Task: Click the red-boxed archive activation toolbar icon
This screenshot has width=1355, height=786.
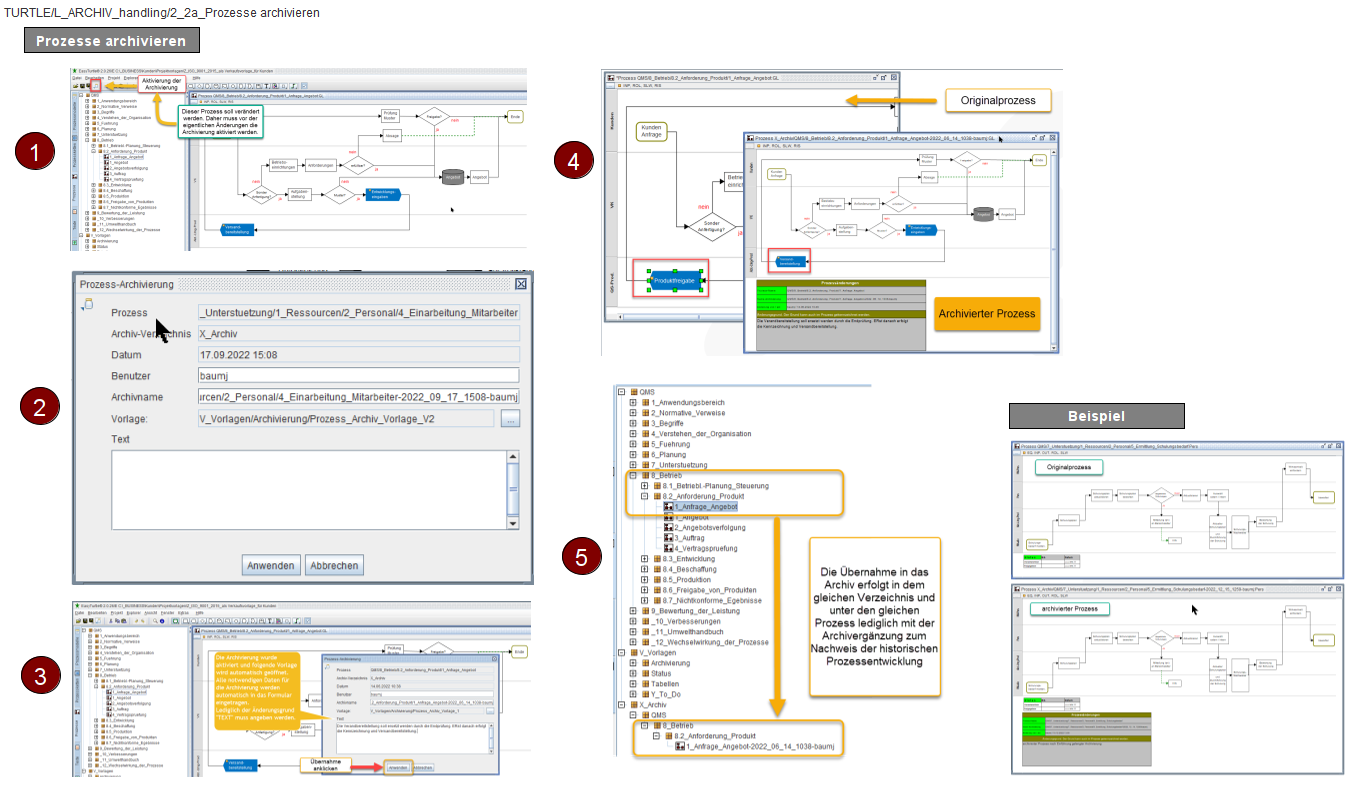Action: click(x=95, y=86)
